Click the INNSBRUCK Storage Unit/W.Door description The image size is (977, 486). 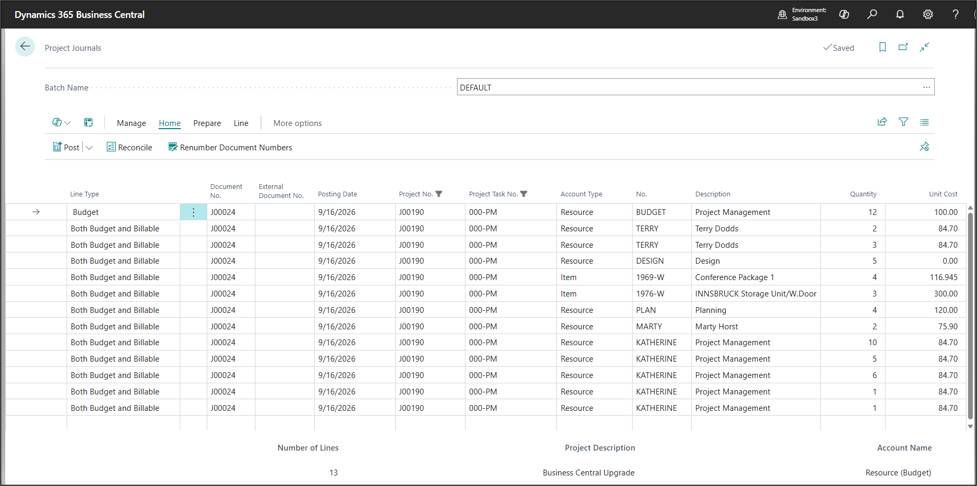point(756,293)
